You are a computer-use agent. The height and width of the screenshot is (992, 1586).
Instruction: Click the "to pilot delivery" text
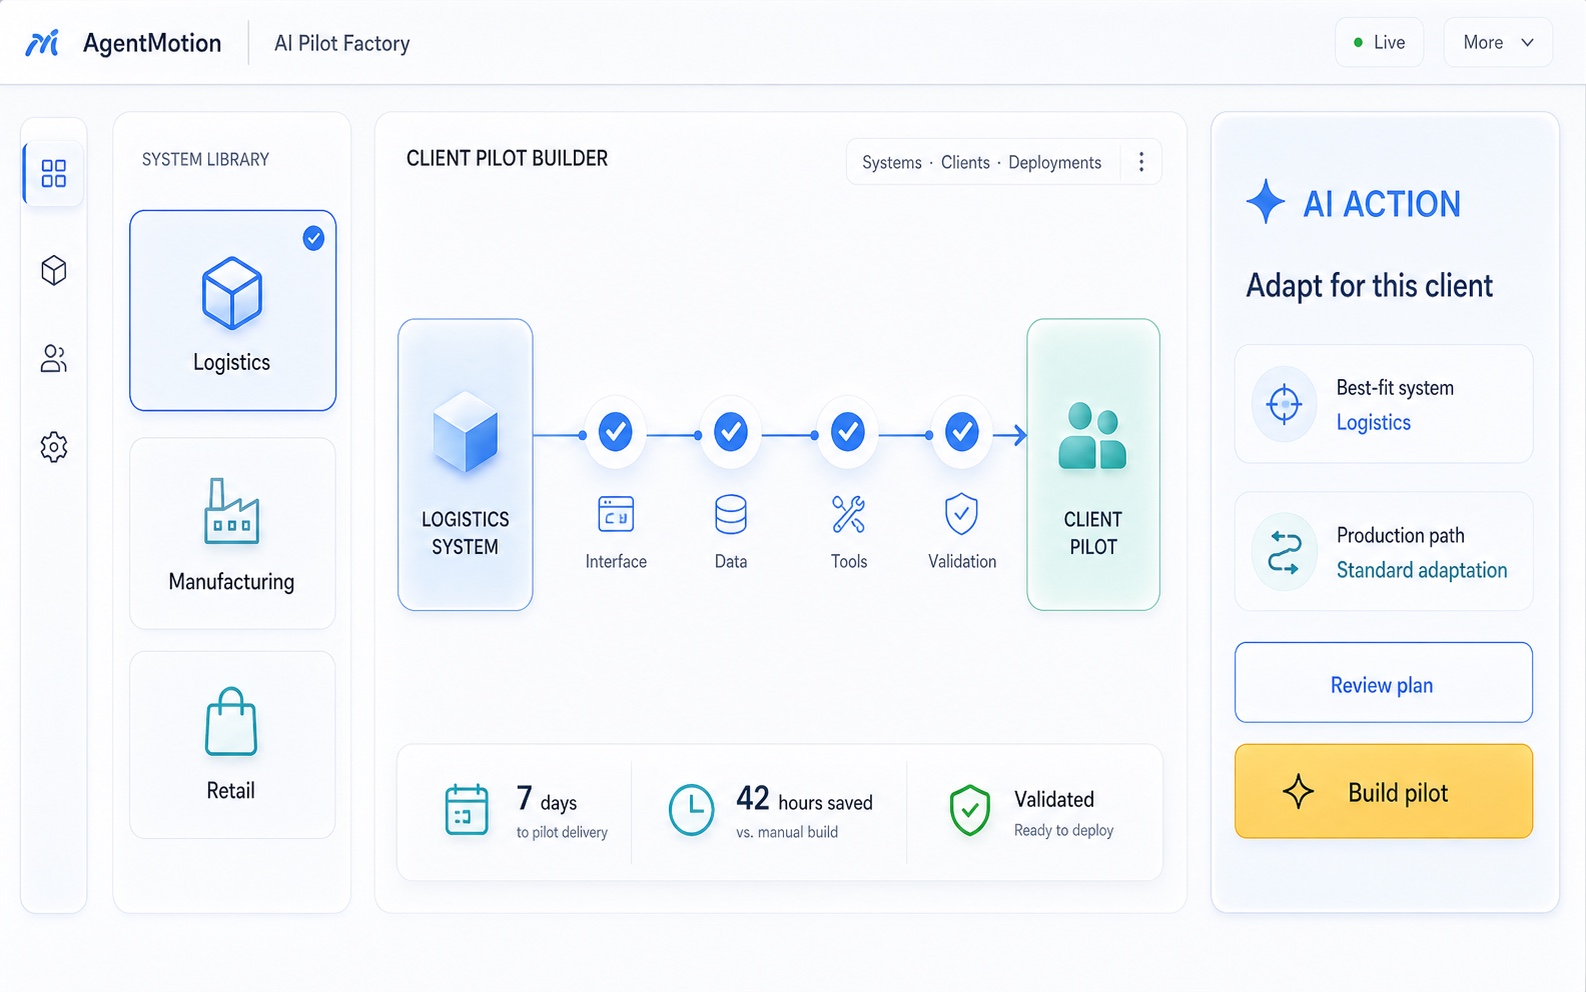tap(562, 832)
